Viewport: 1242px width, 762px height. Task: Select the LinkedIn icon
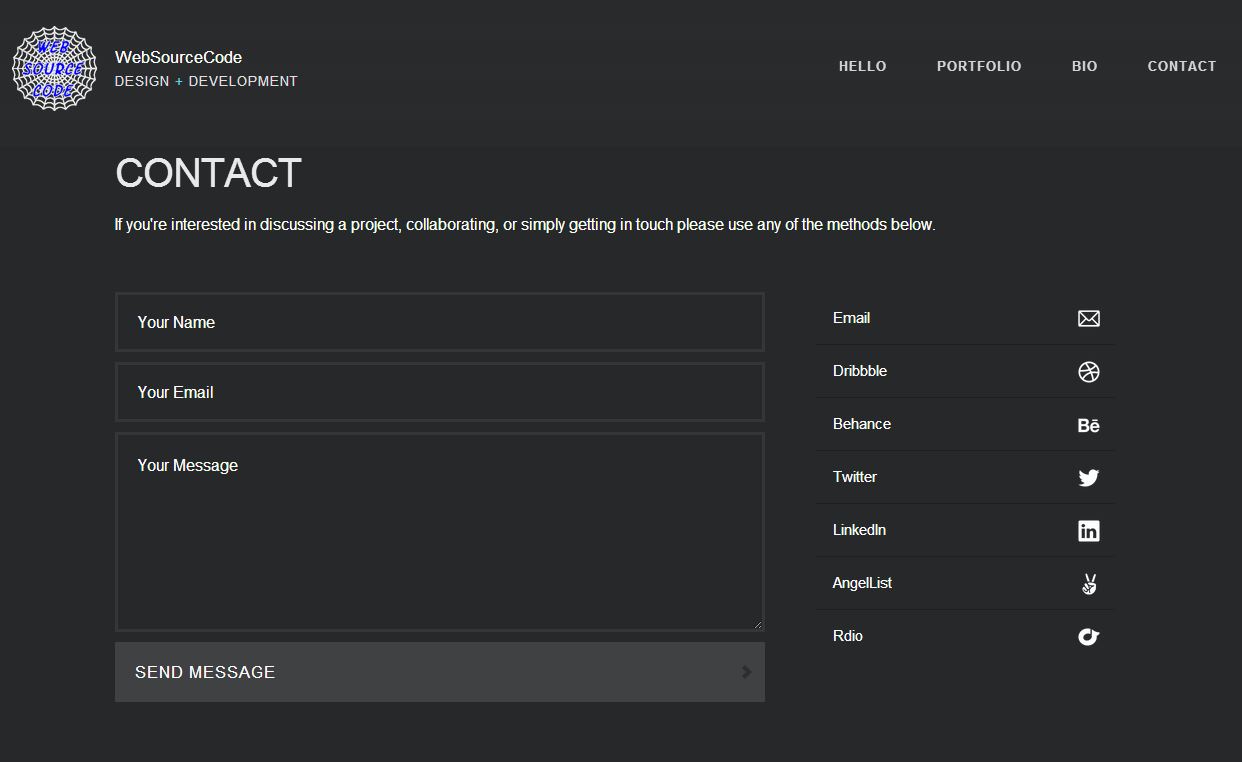pyautogui.click(x=1088, y=530)
